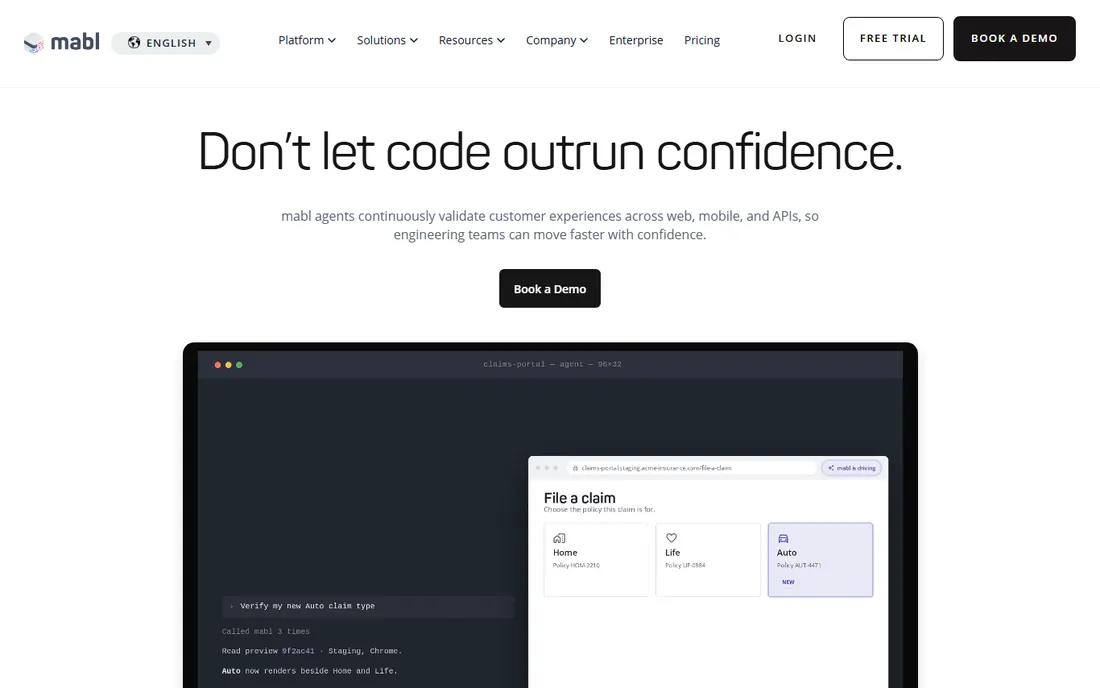Click the Book a Demo button below the headline
This screenshot has width=1100, height=688.
[x=550, y=288]
